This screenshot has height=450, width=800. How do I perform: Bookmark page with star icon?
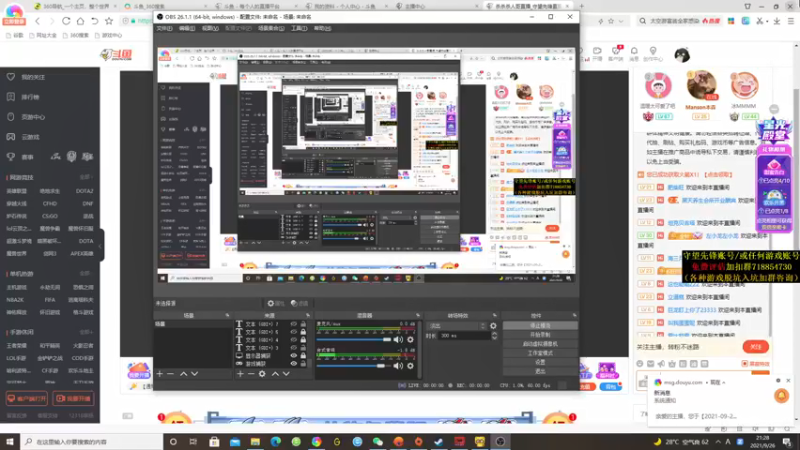coord(109,21)
